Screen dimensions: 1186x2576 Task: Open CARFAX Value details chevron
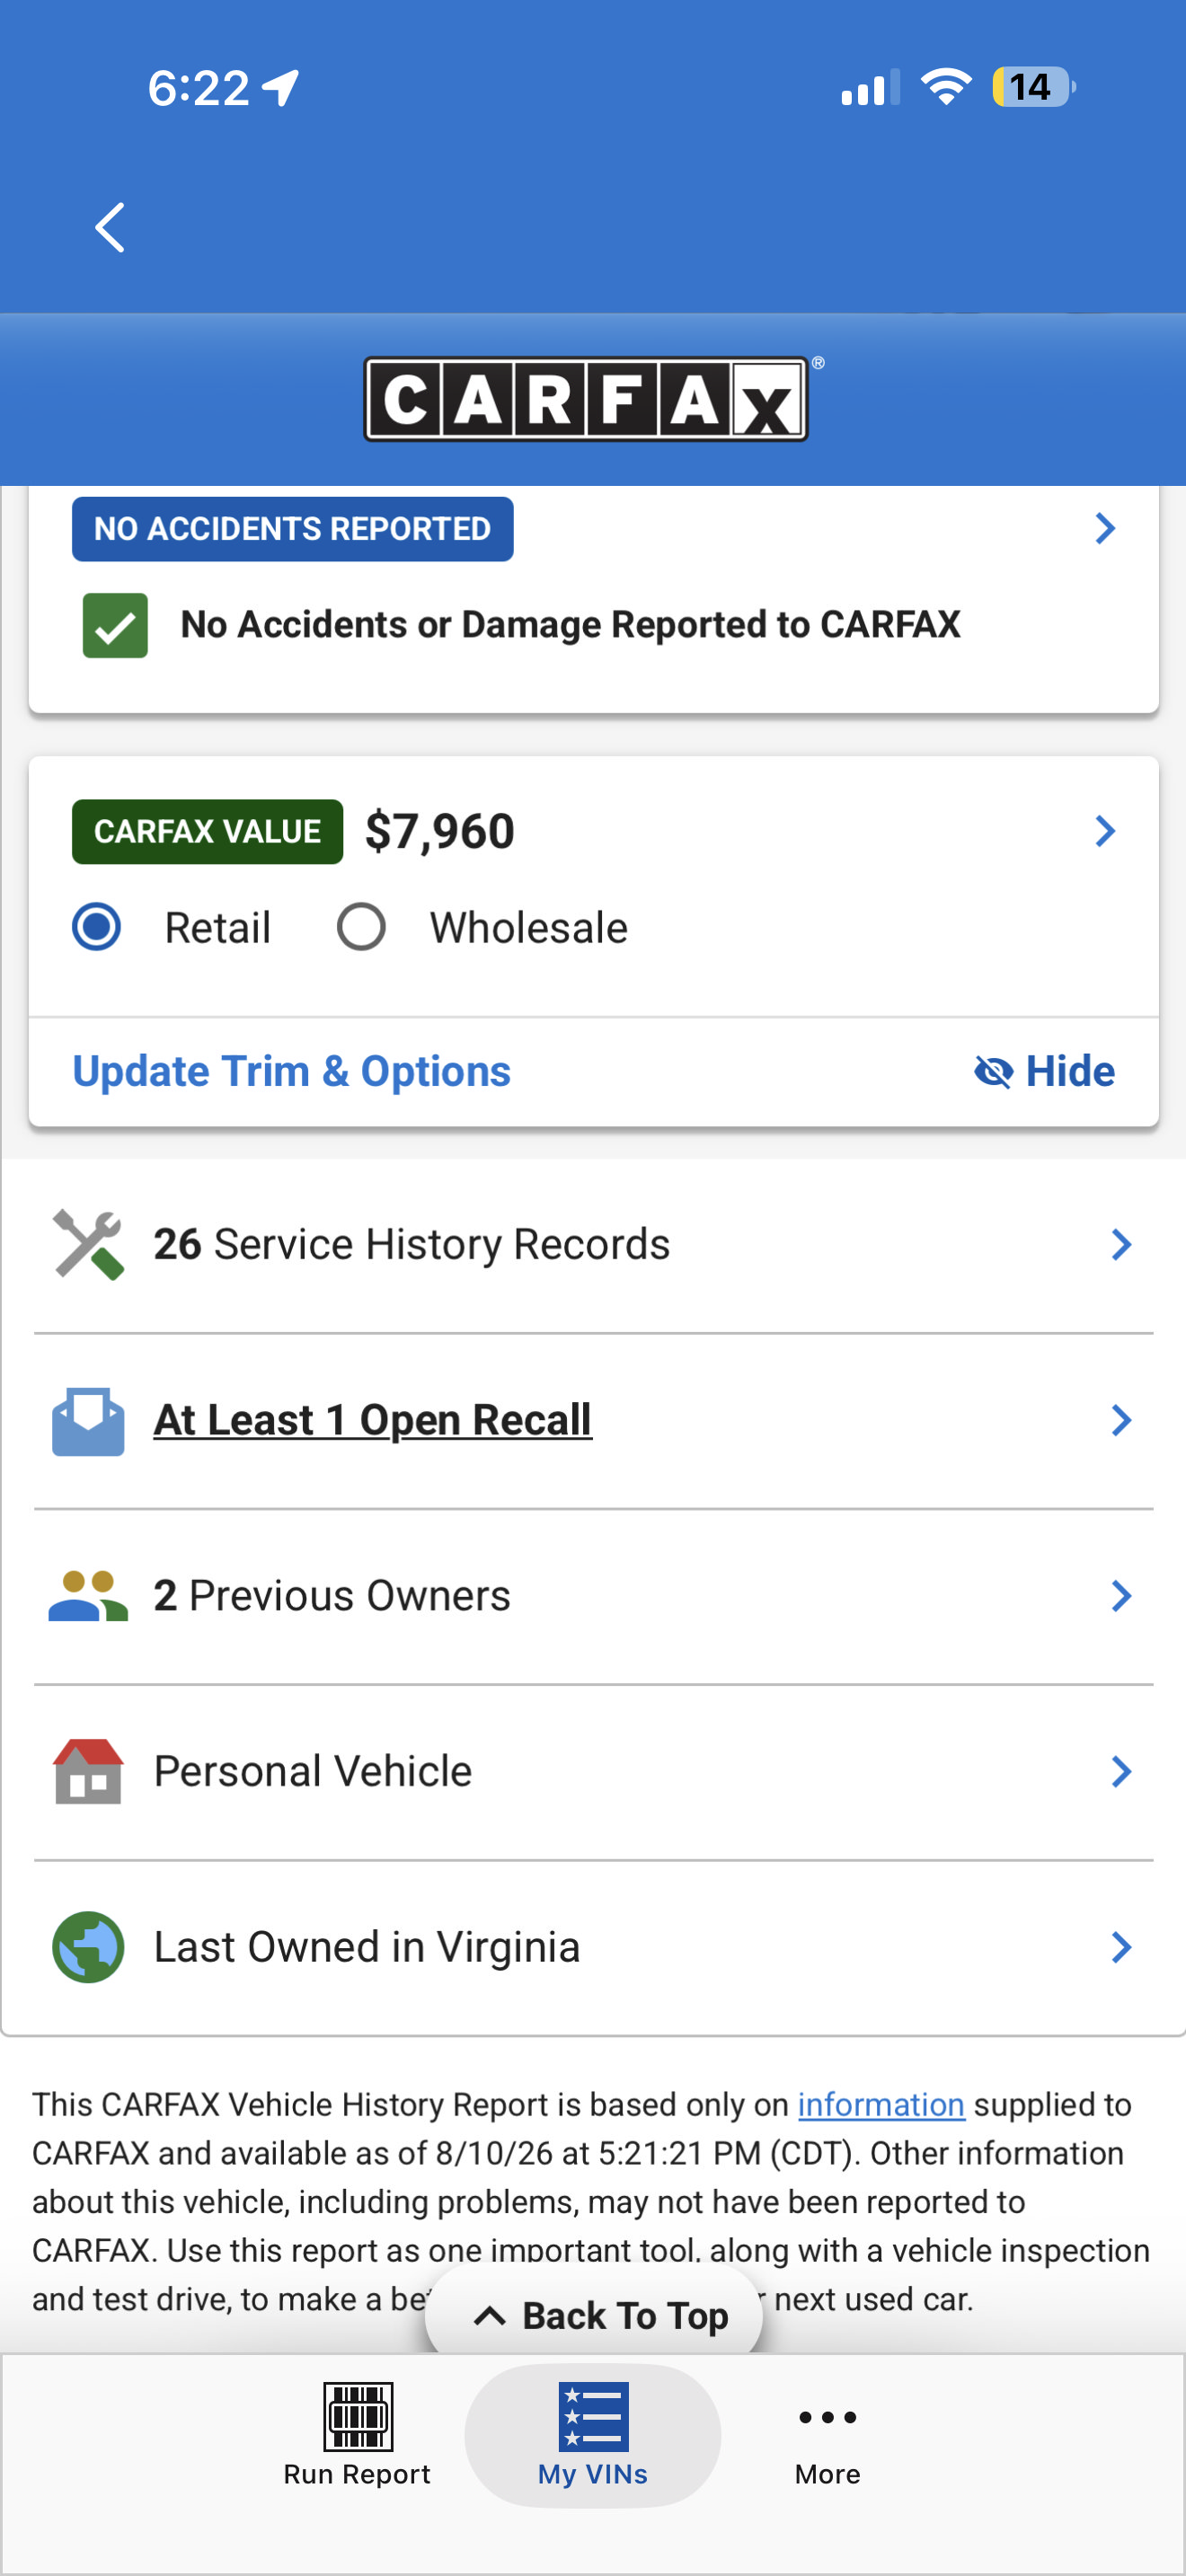pyautogui.click(x=1105, y=831)
